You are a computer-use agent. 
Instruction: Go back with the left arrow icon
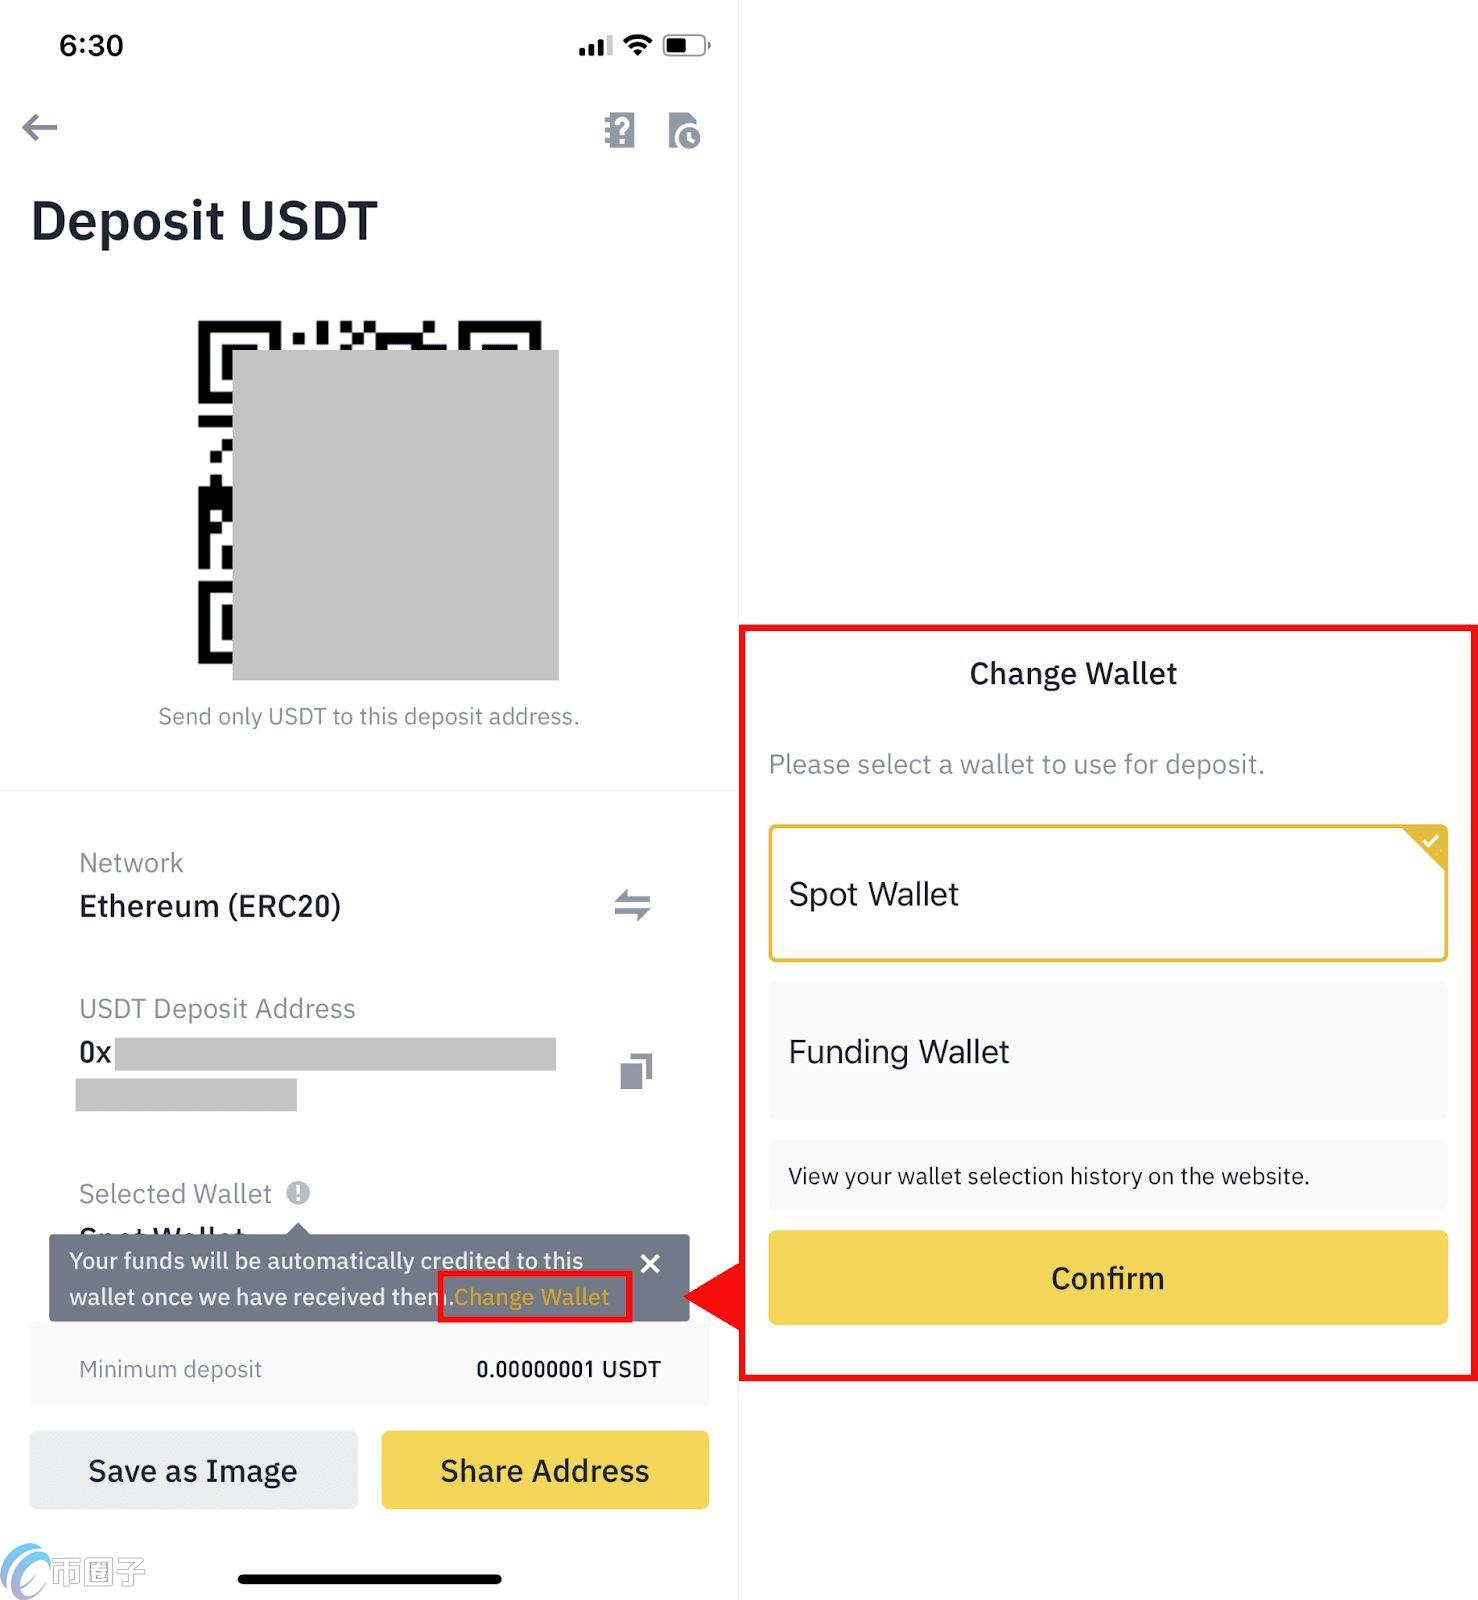[40, 127]
